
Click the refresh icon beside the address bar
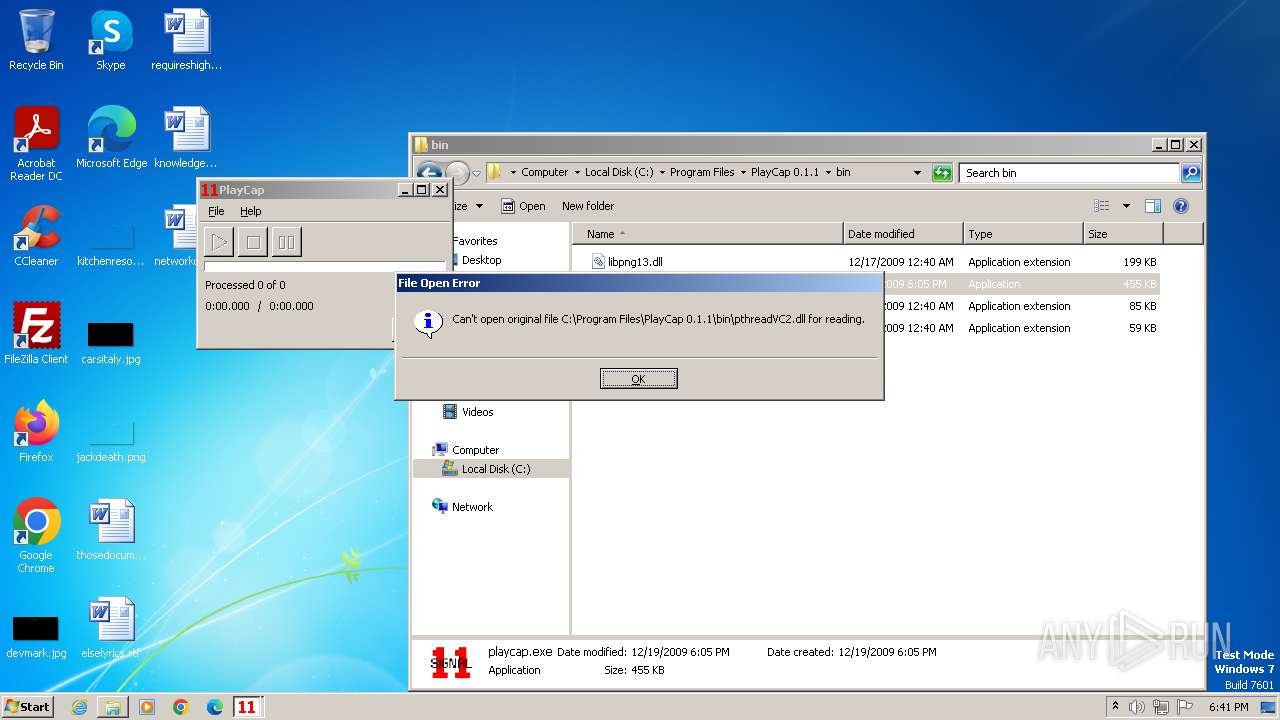pyautogui.click(x=941, y=173)
